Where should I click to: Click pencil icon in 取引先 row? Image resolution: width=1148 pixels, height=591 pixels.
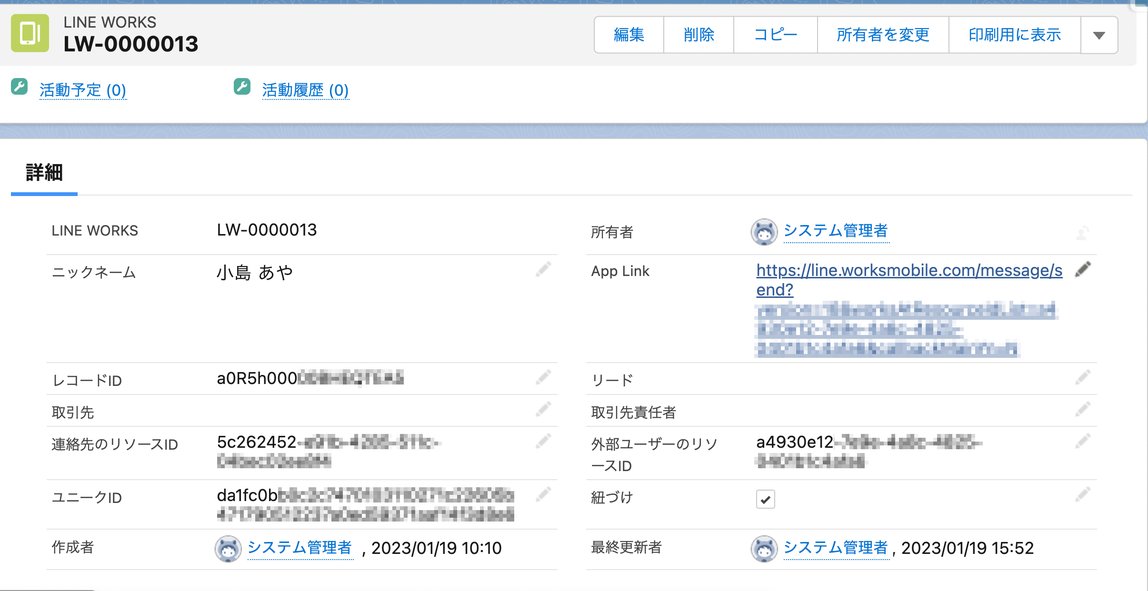pyautogui.click(x=543, y=410)
